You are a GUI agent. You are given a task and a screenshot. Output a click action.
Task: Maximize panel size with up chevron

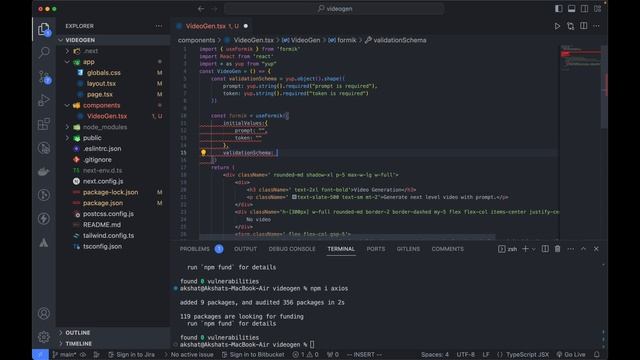click(583, 249)
